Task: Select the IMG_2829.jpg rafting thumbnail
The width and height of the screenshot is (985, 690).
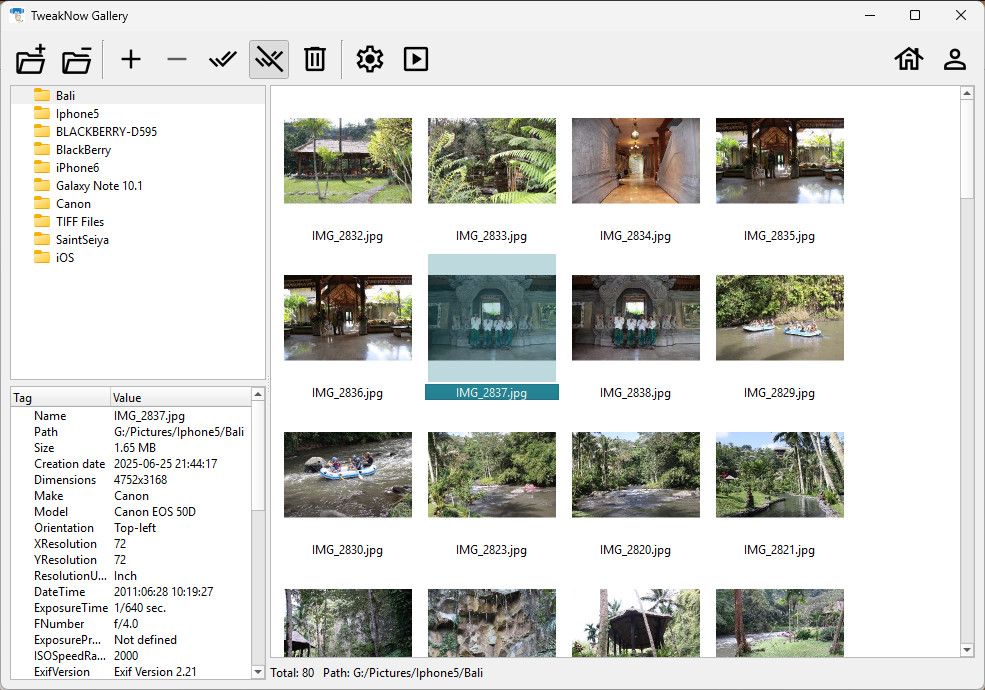Action: [779, 318]
